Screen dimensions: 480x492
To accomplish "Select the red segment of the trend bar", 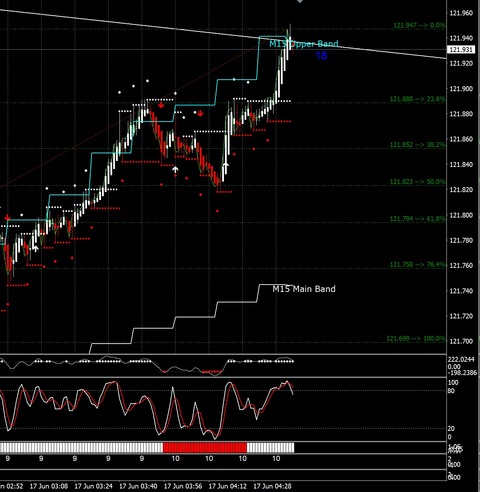I will [x=205, y=448].
